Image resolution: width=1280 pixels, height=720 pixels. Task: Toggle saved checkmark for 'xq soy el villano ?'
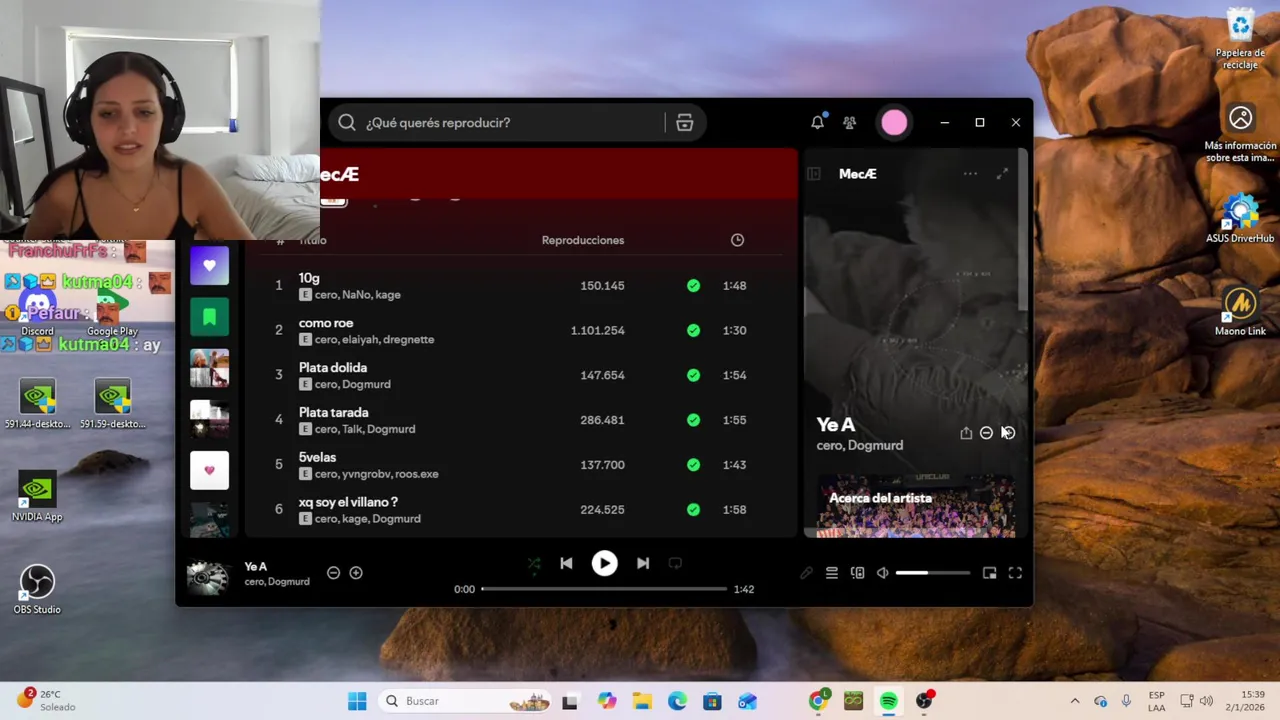(x=693, y=510)
